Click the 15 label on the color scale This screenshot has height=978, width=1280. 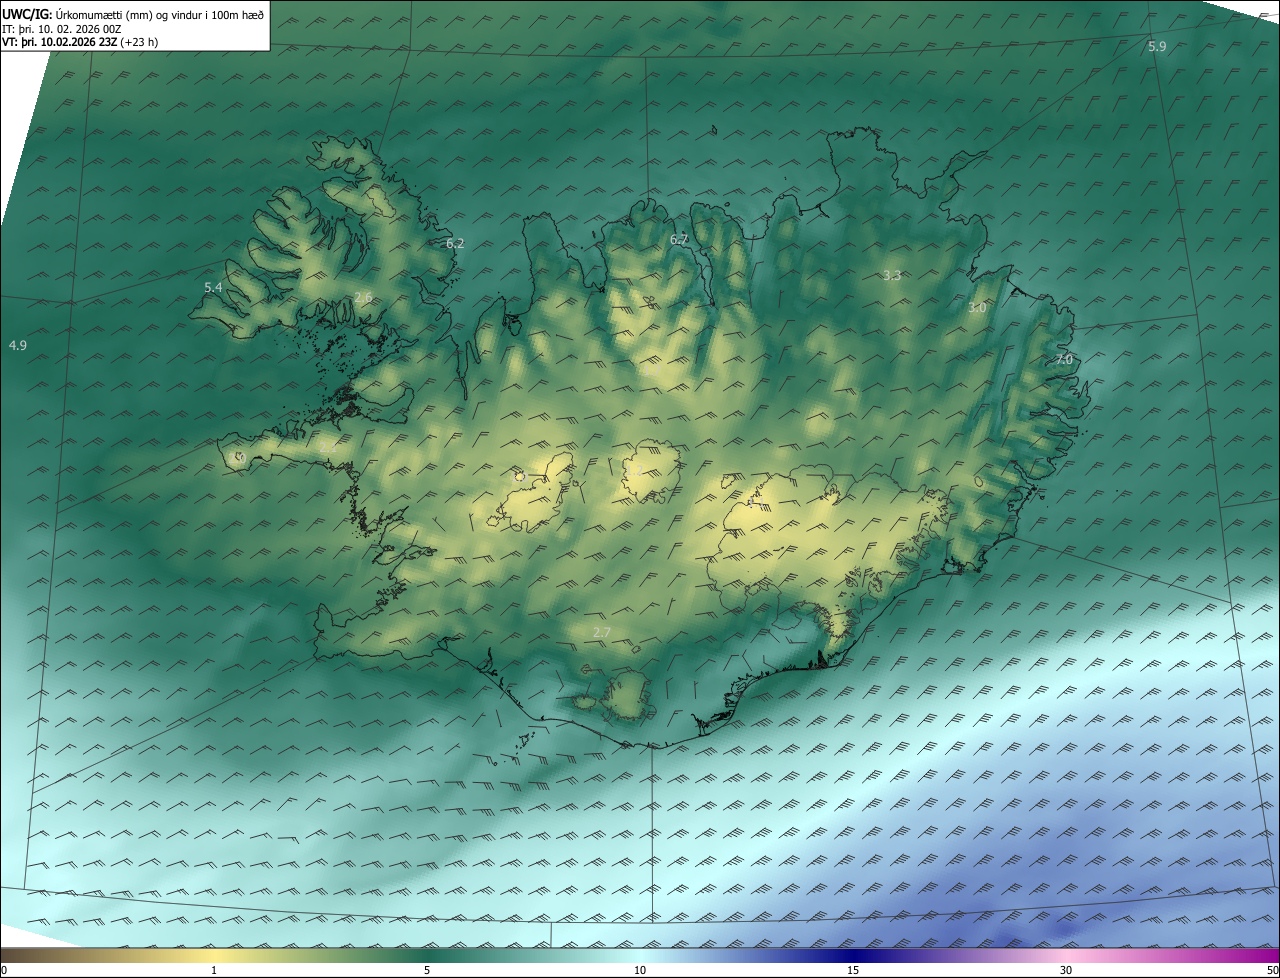pyautogui.click(x=853, y=970)
